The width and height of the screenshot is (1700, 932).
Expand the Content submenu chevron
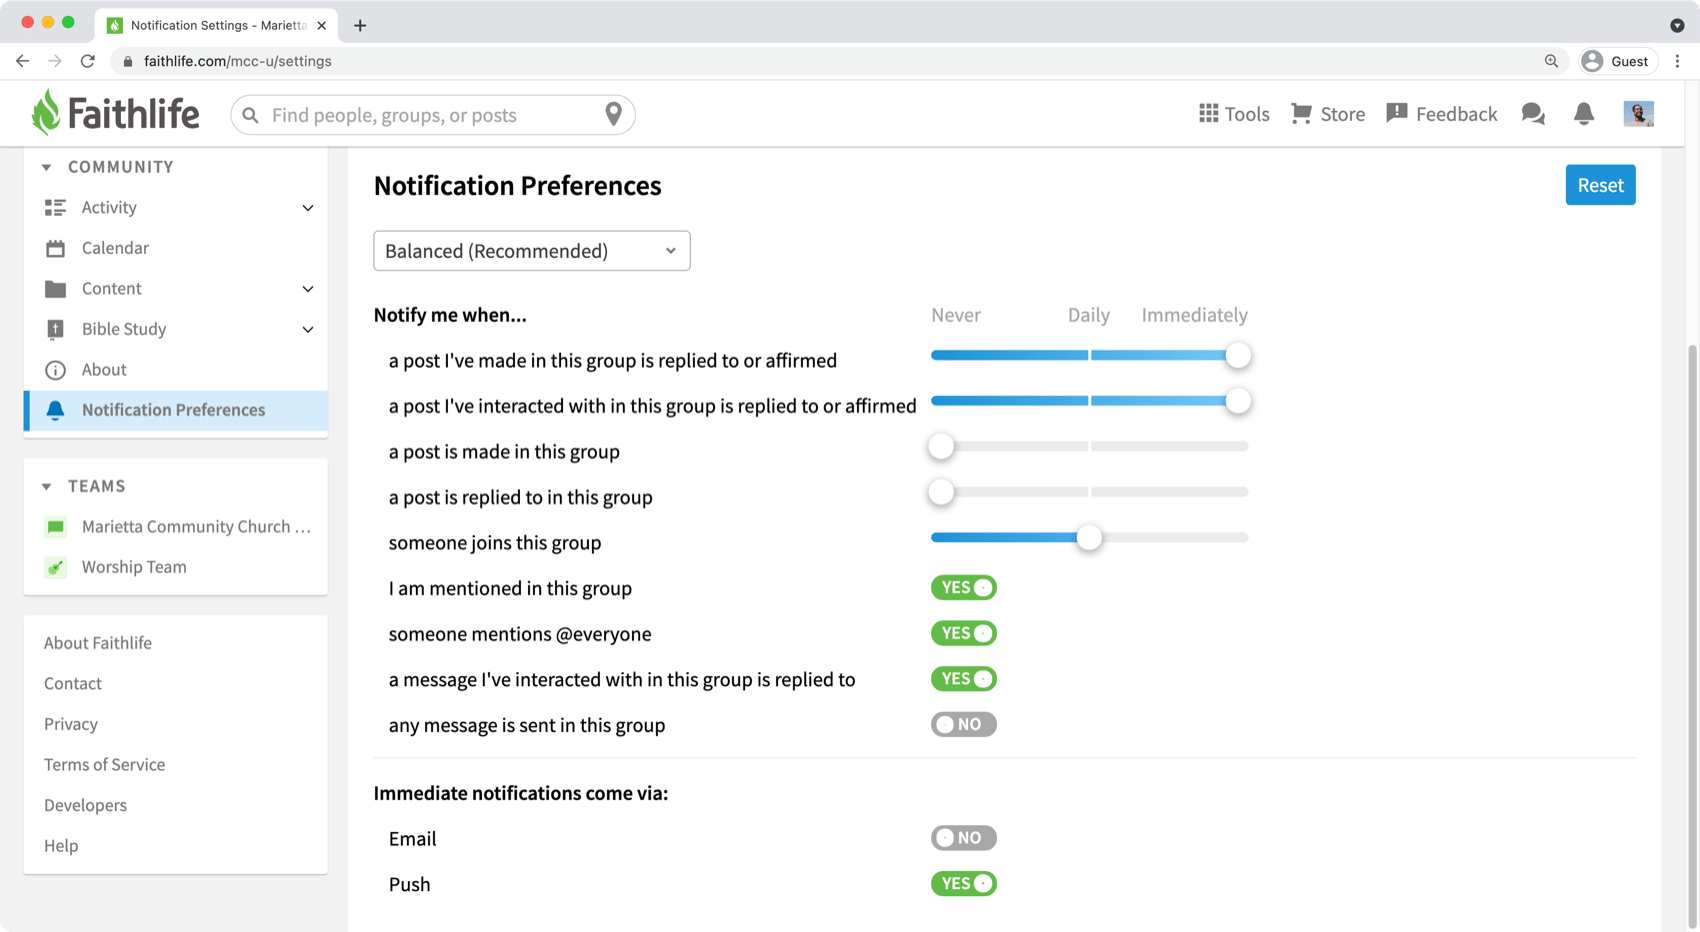click(308, 289)
